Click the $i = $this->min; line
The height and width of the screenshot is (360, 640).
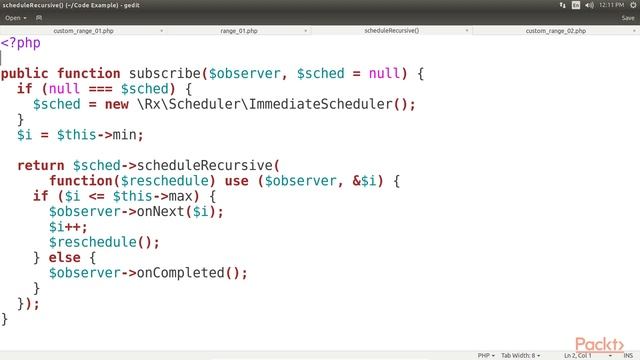click(x=80, y=135)
